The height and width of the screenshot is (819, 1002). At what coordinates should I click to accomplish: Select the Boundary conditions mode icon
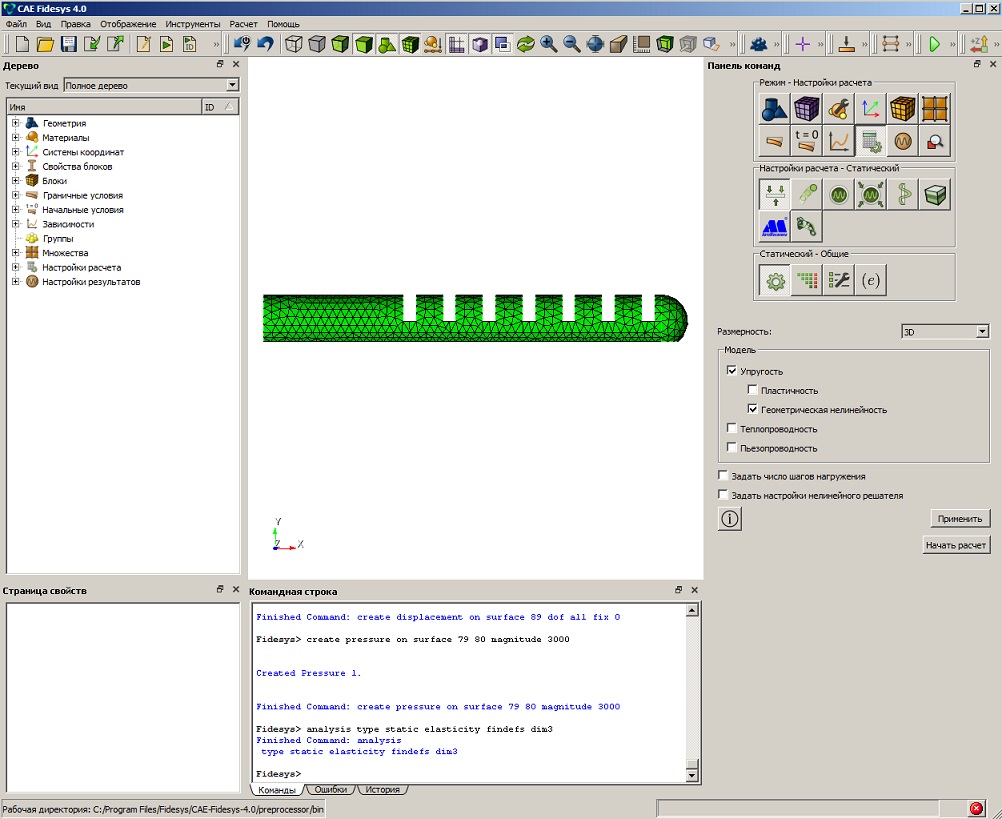775,141
